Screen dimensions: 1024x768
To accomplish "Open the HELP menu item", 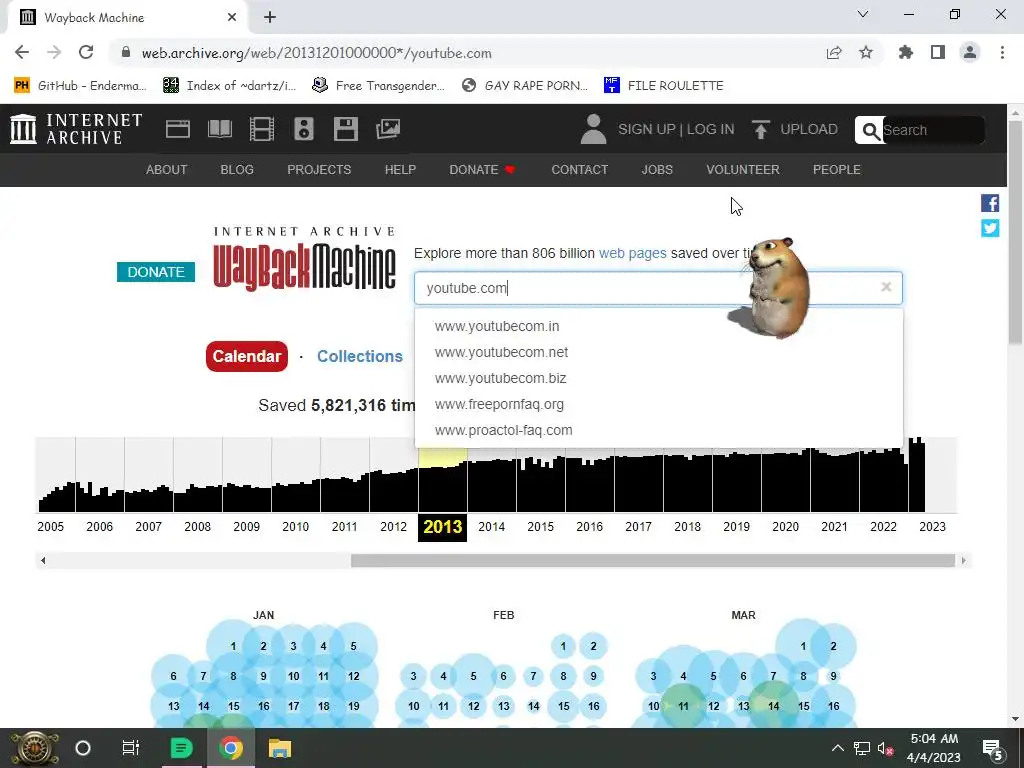I will click(400, 170).
